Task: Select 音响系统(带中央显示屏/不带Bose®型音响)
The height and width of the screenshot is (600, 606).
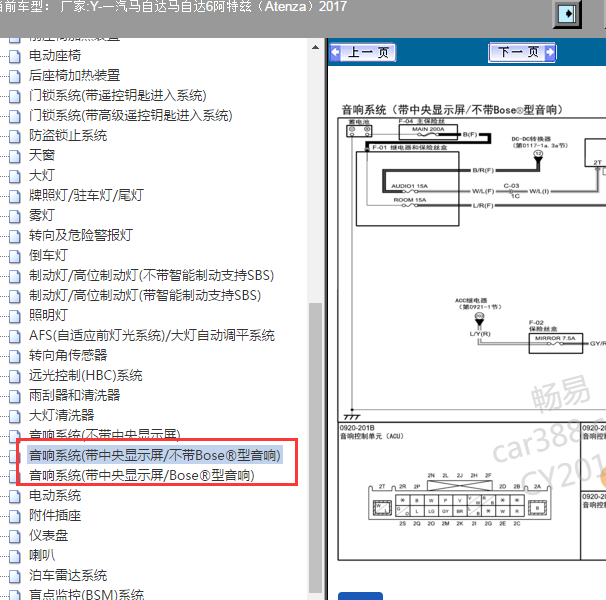Action: [x=155, y=455]
